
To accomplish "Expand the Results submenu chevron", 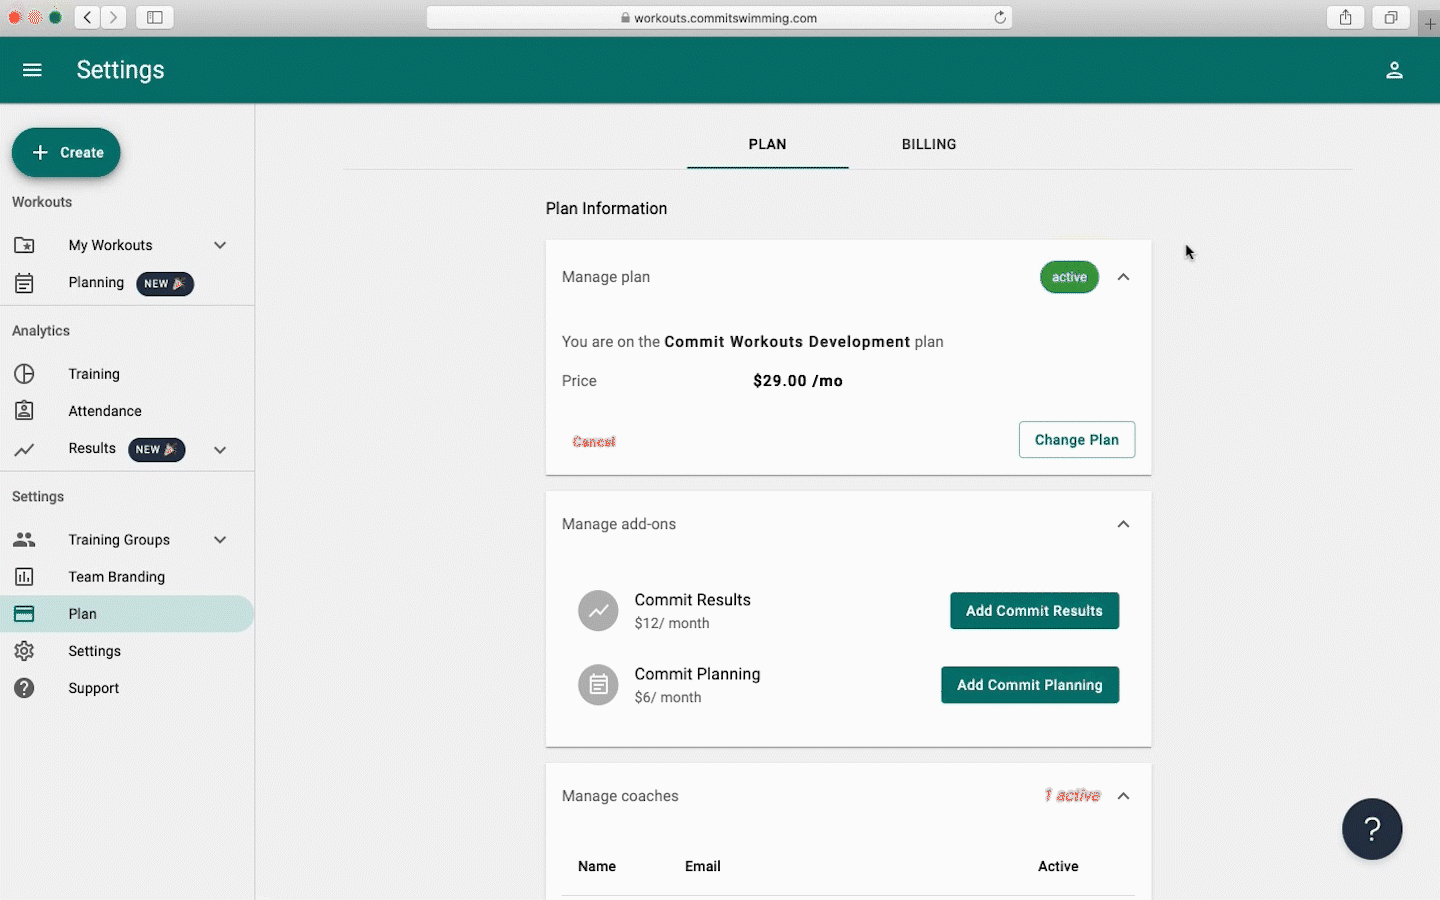I will tap(220, 449).
